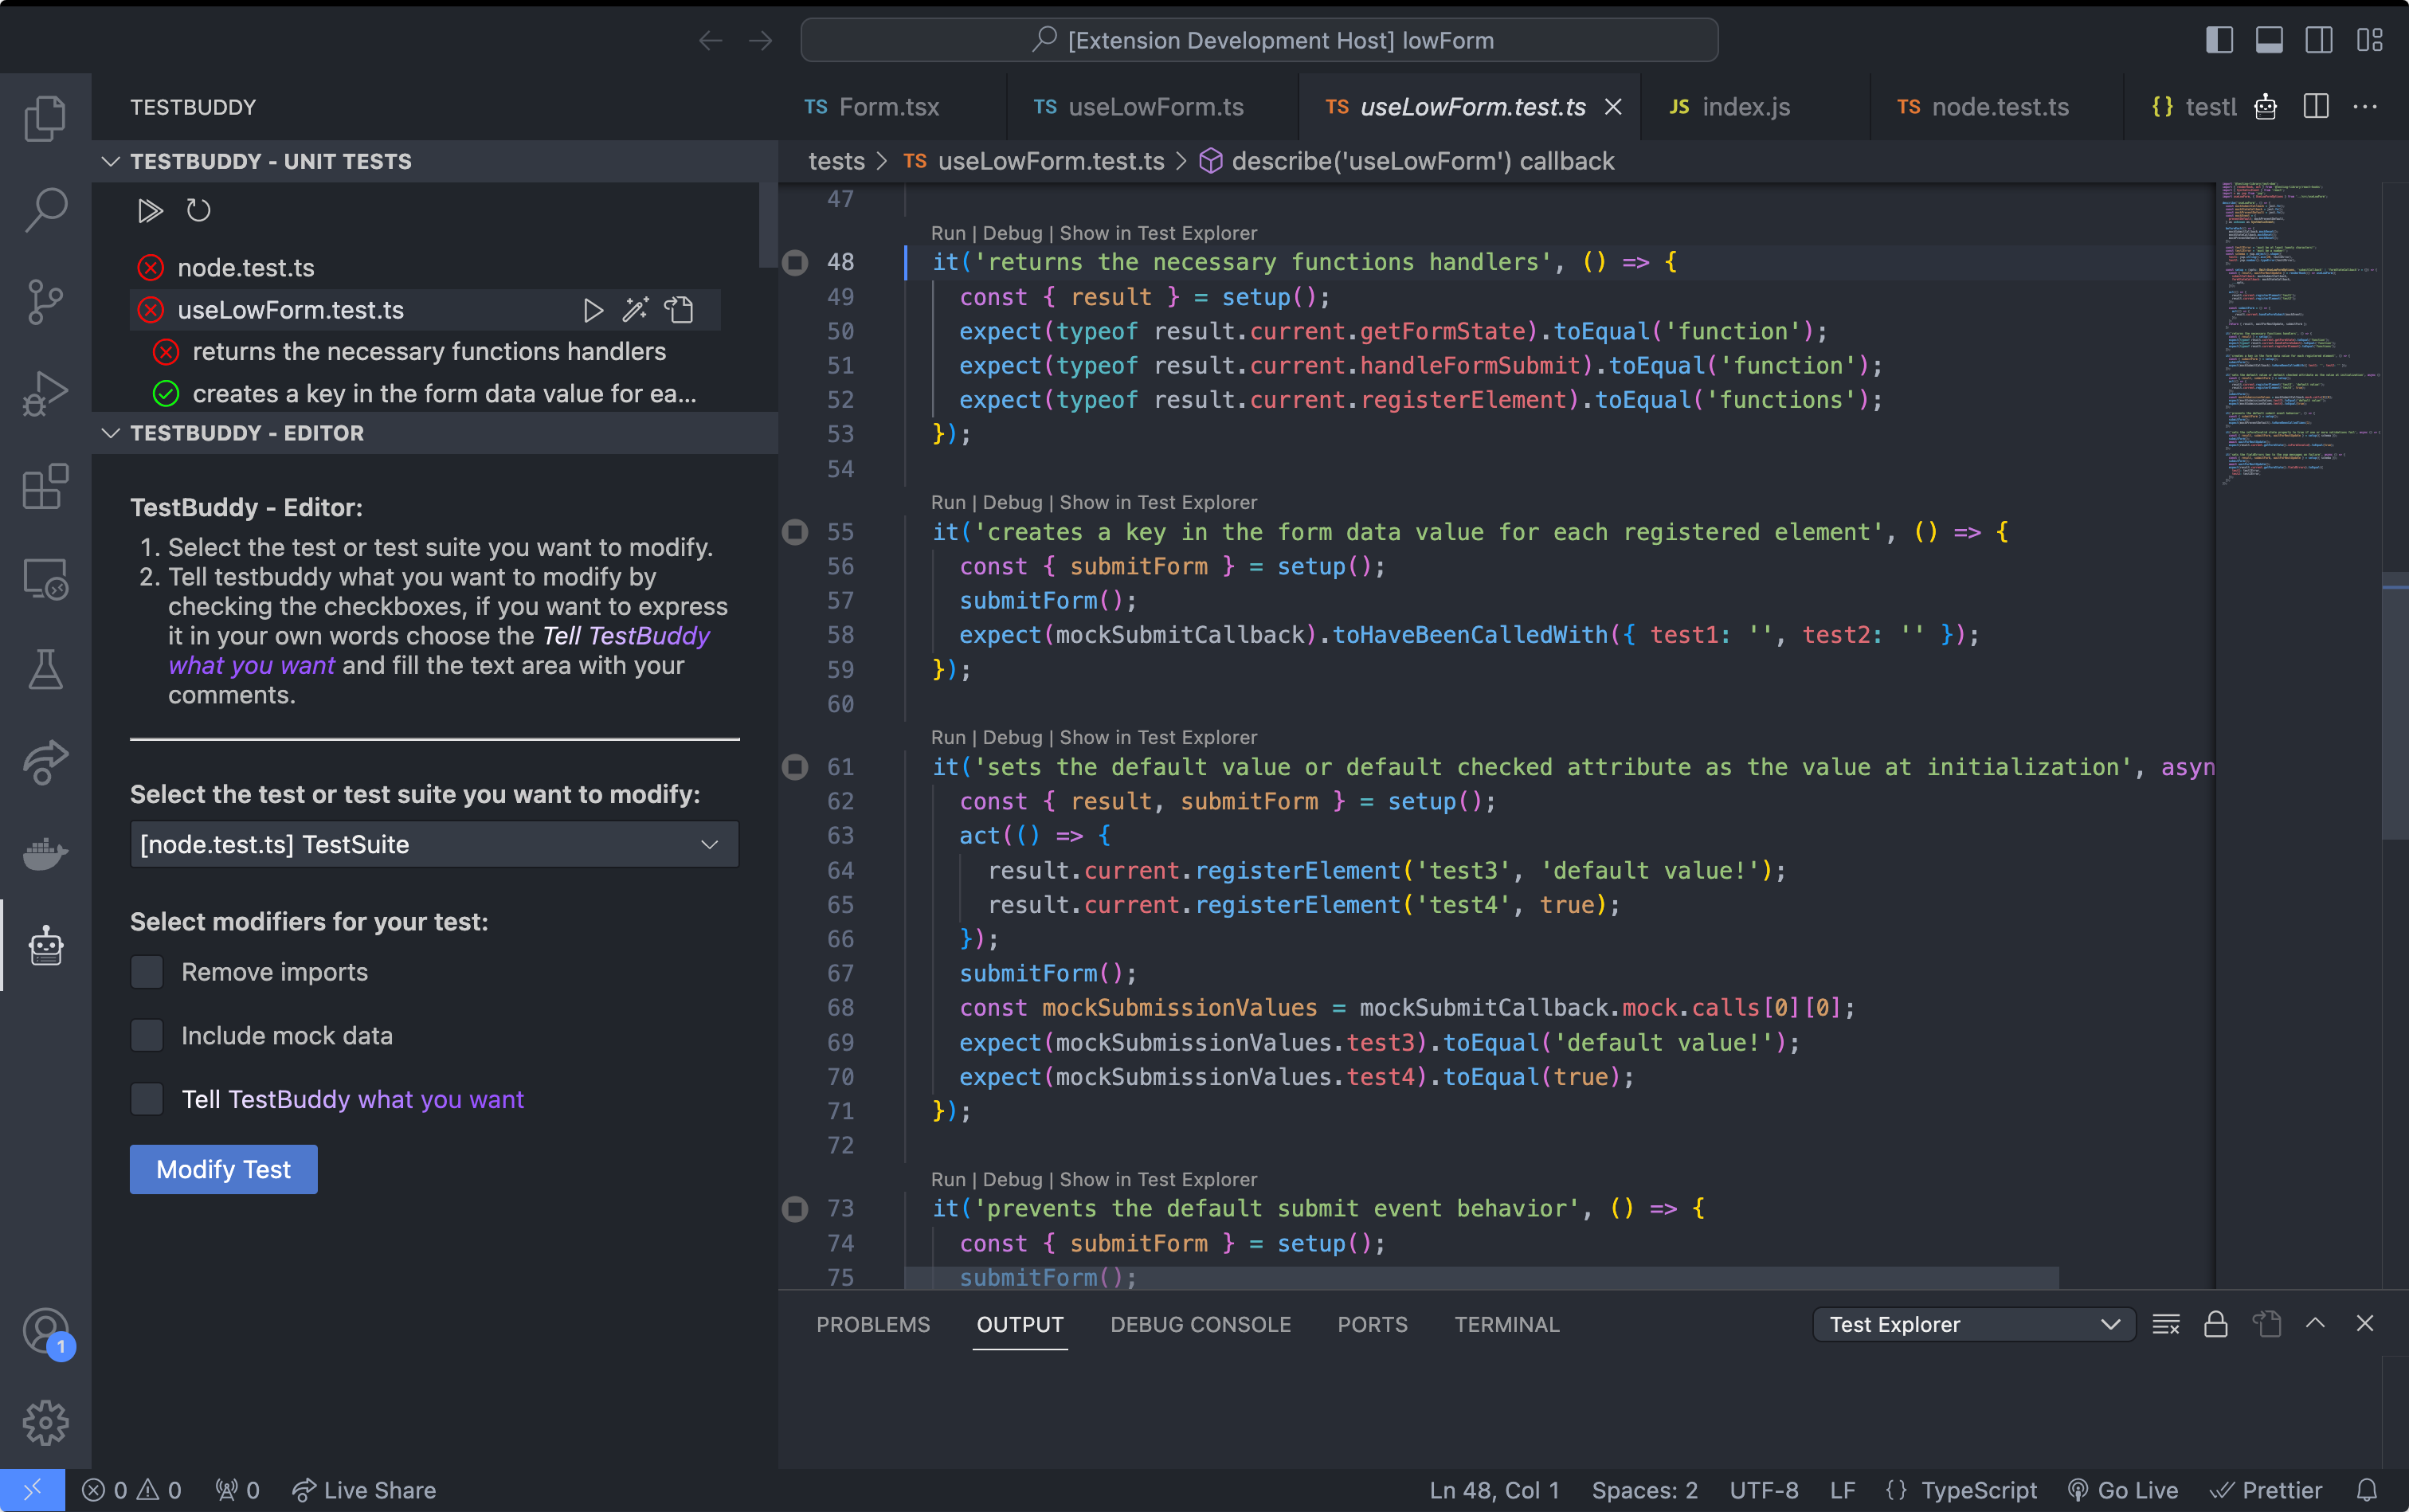Clear the output panel

(x=2166, y=1324)
